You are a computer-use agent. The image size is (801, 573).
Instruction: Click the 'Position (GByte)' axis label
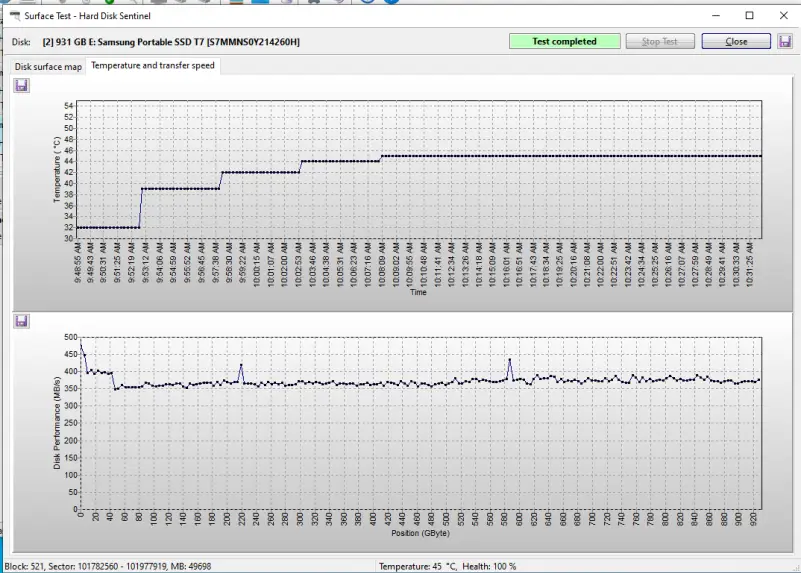tap(420, 533)
